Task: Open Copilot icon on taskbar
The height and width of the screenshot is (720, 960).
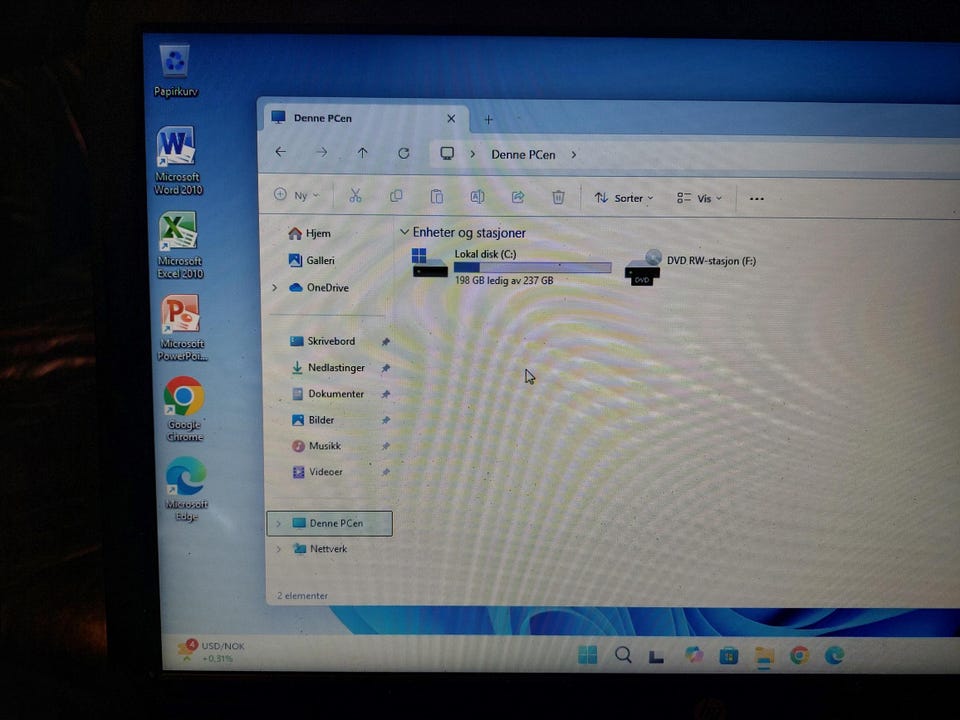Action: 694,655
